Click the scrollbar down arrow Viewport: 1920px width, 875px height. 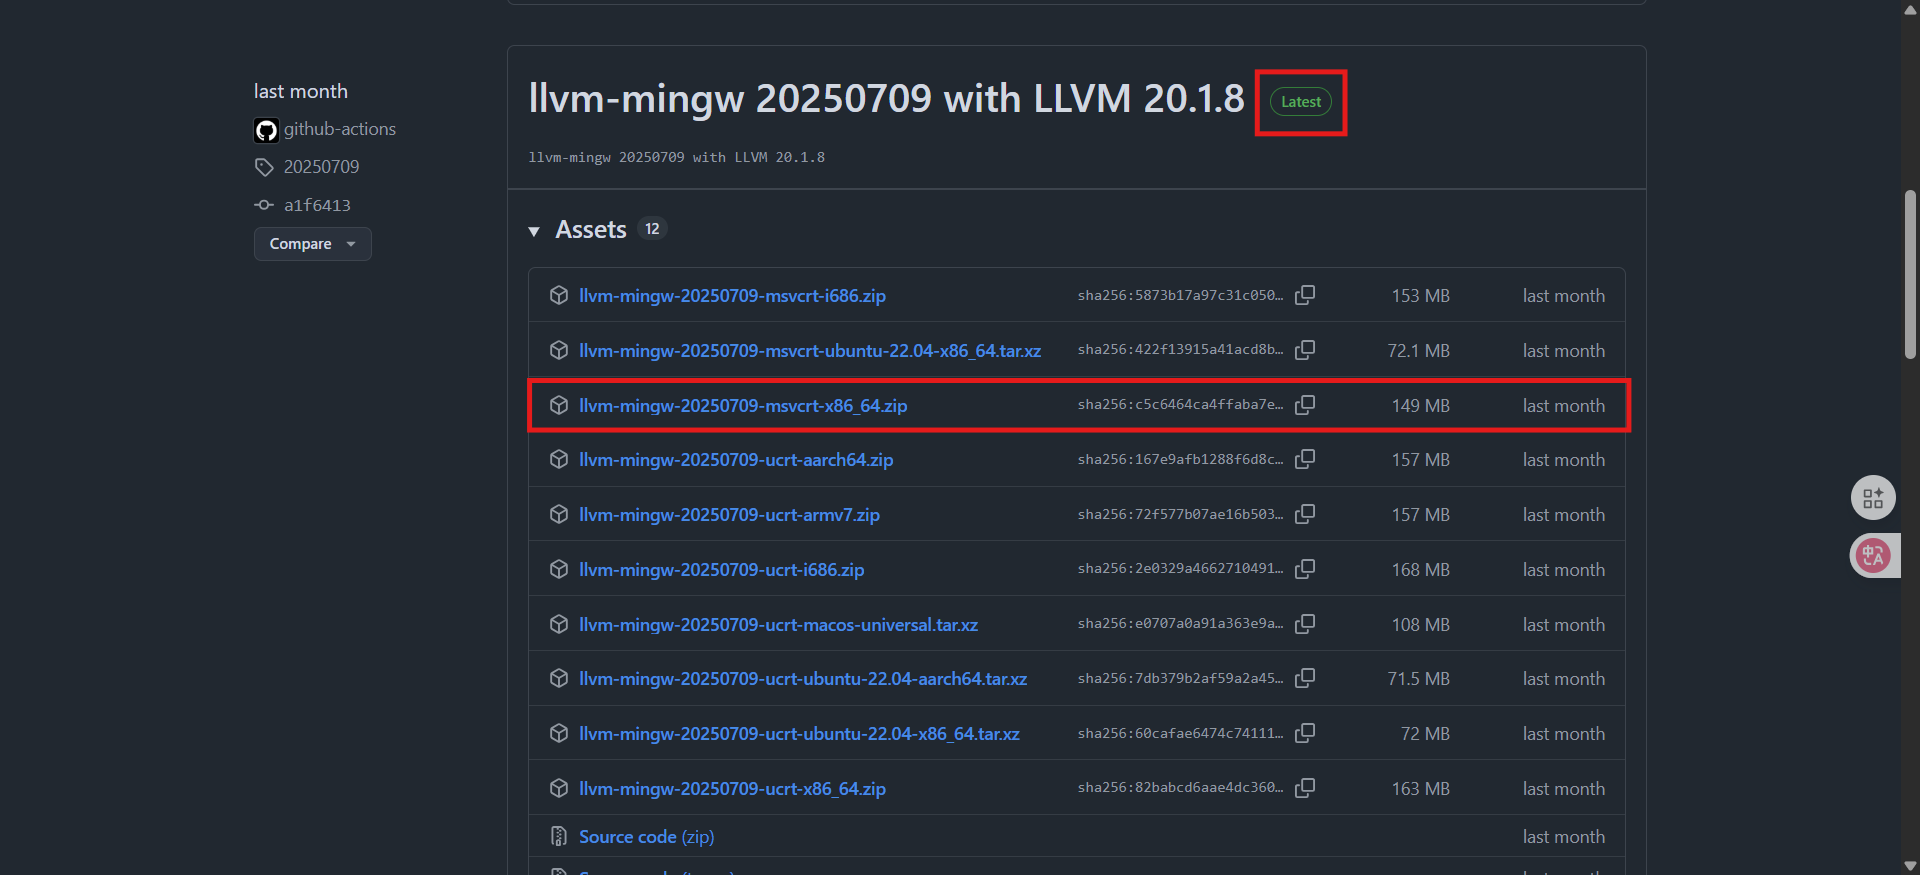tap(1910, 865)
